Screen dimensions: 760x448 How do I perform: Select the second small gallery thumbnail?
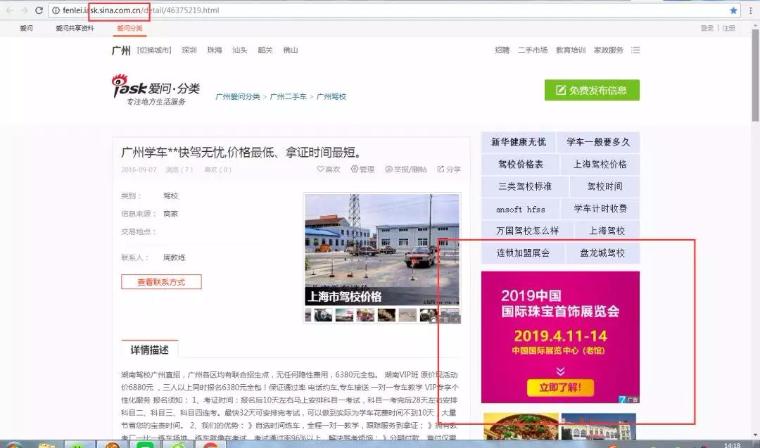323,315
